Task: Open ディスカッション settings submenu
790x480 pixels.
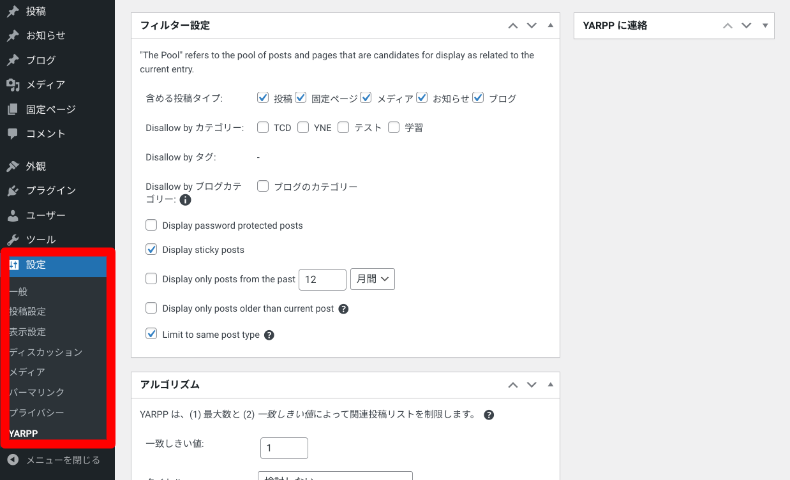Action: (46, 352)
